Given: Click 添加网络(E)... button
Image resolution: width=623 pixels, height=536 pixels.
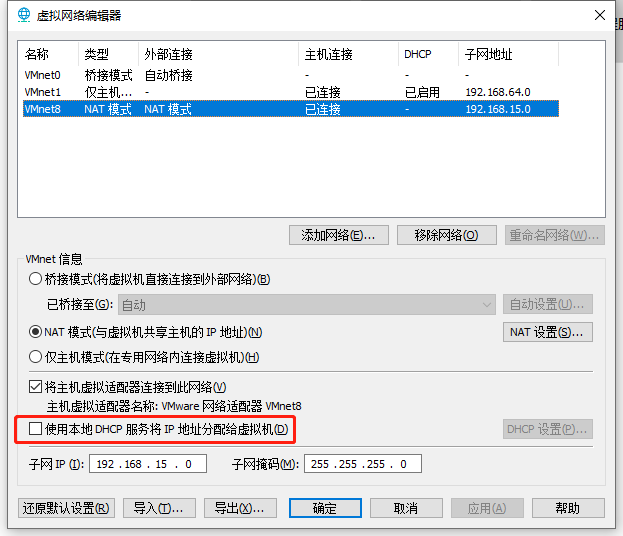Looking at the screenshot, I should click(339, 235).
